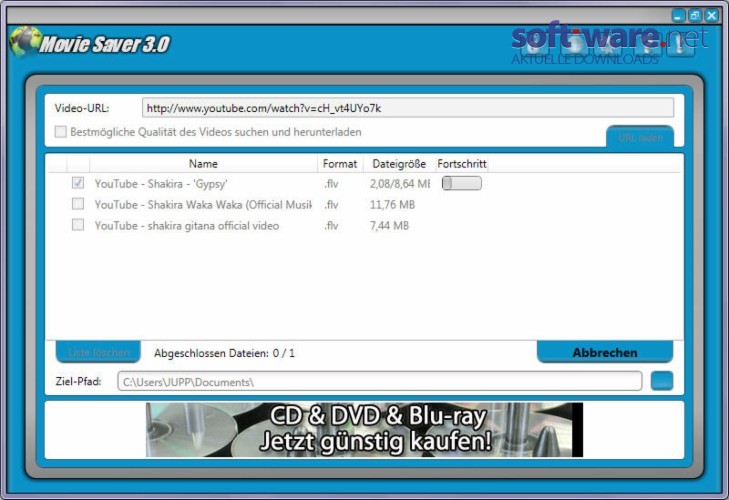The width and height of the screenshot is (729, 500).
Task: Focus the Video-URL input field
Action: pyautogui.click(x=408, y=108)
